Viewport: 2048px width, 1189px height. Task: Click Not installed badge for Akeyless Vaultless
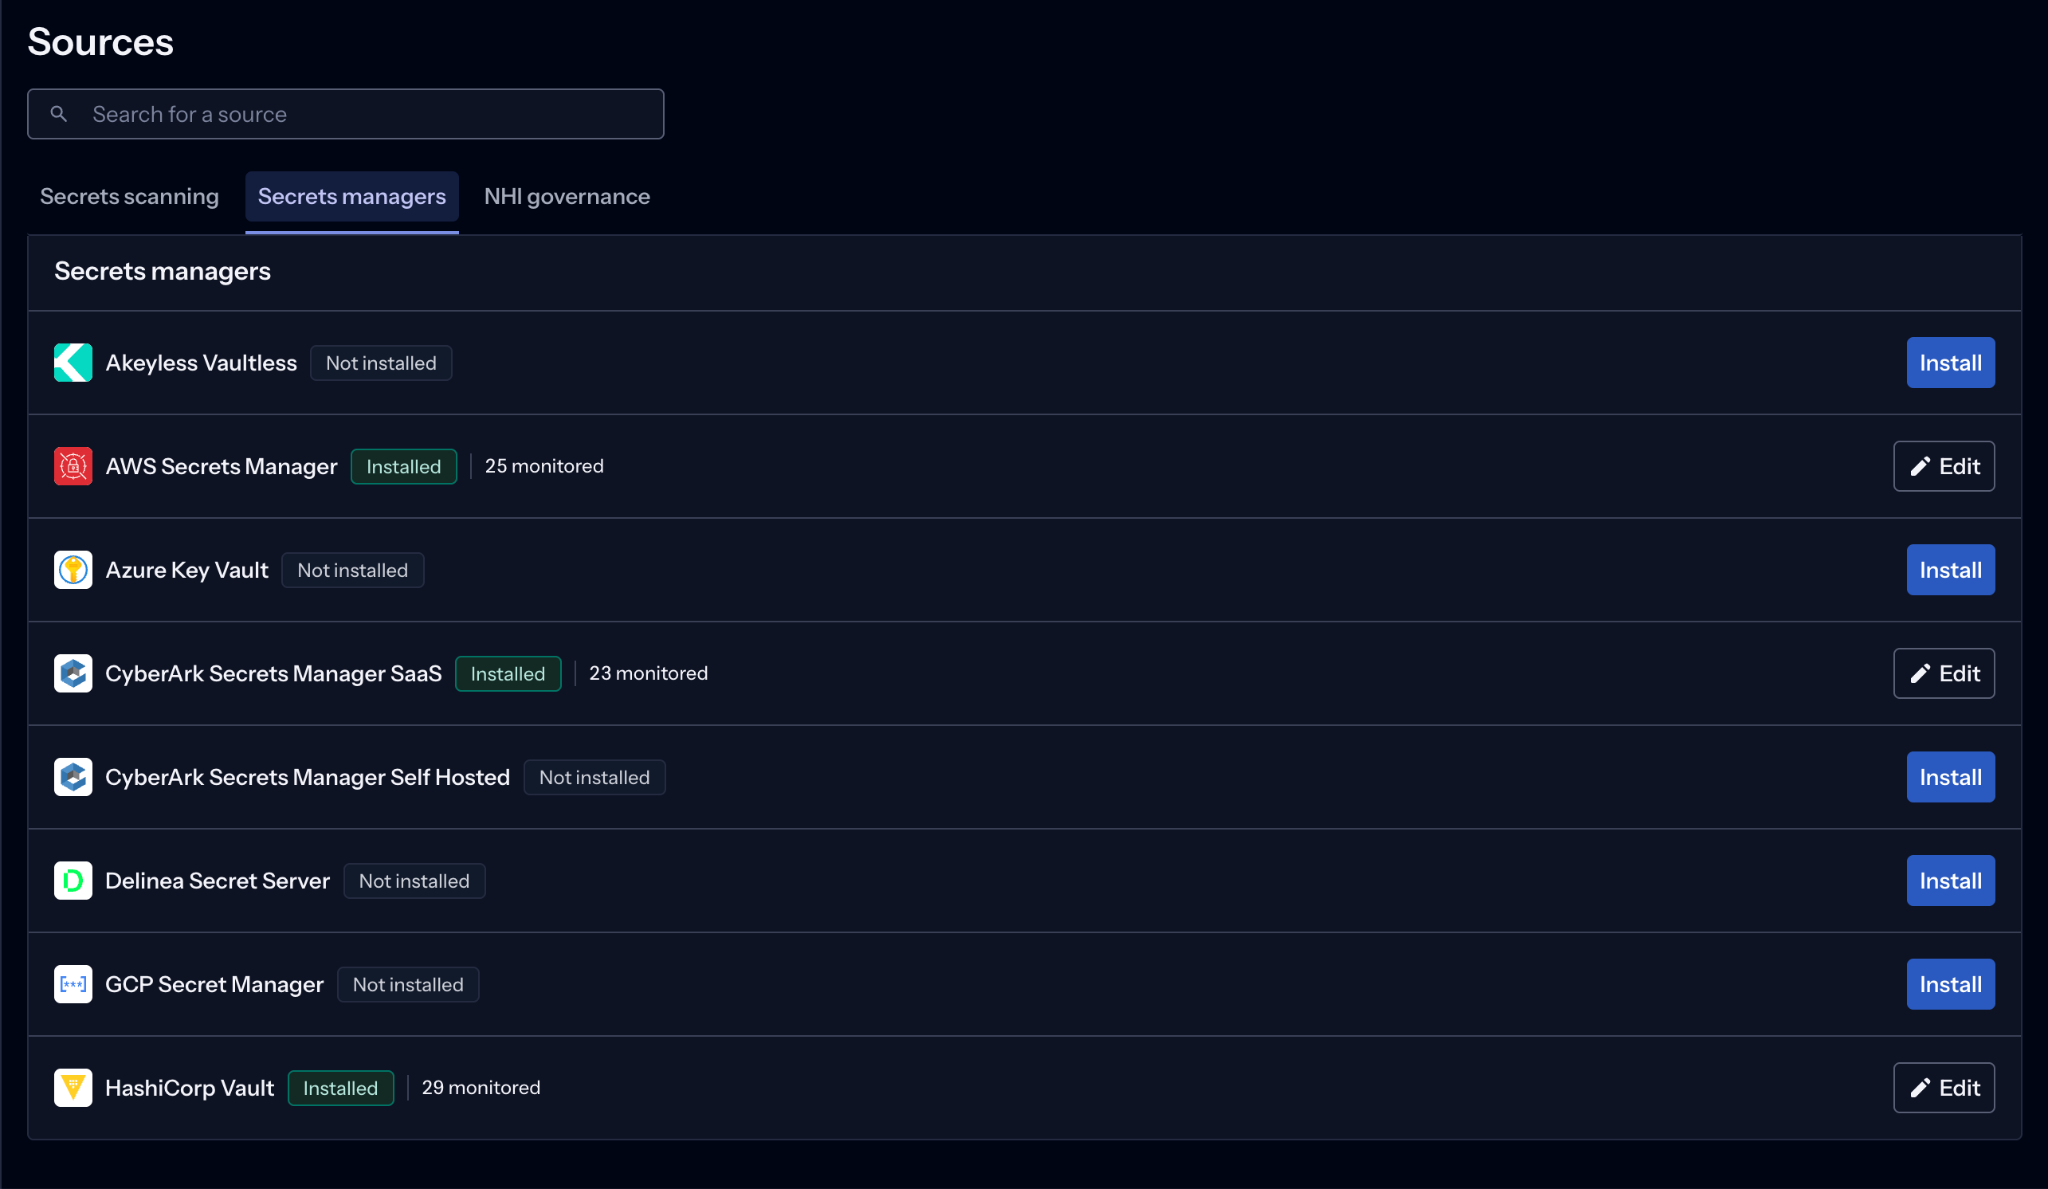(x=381, y=363)
